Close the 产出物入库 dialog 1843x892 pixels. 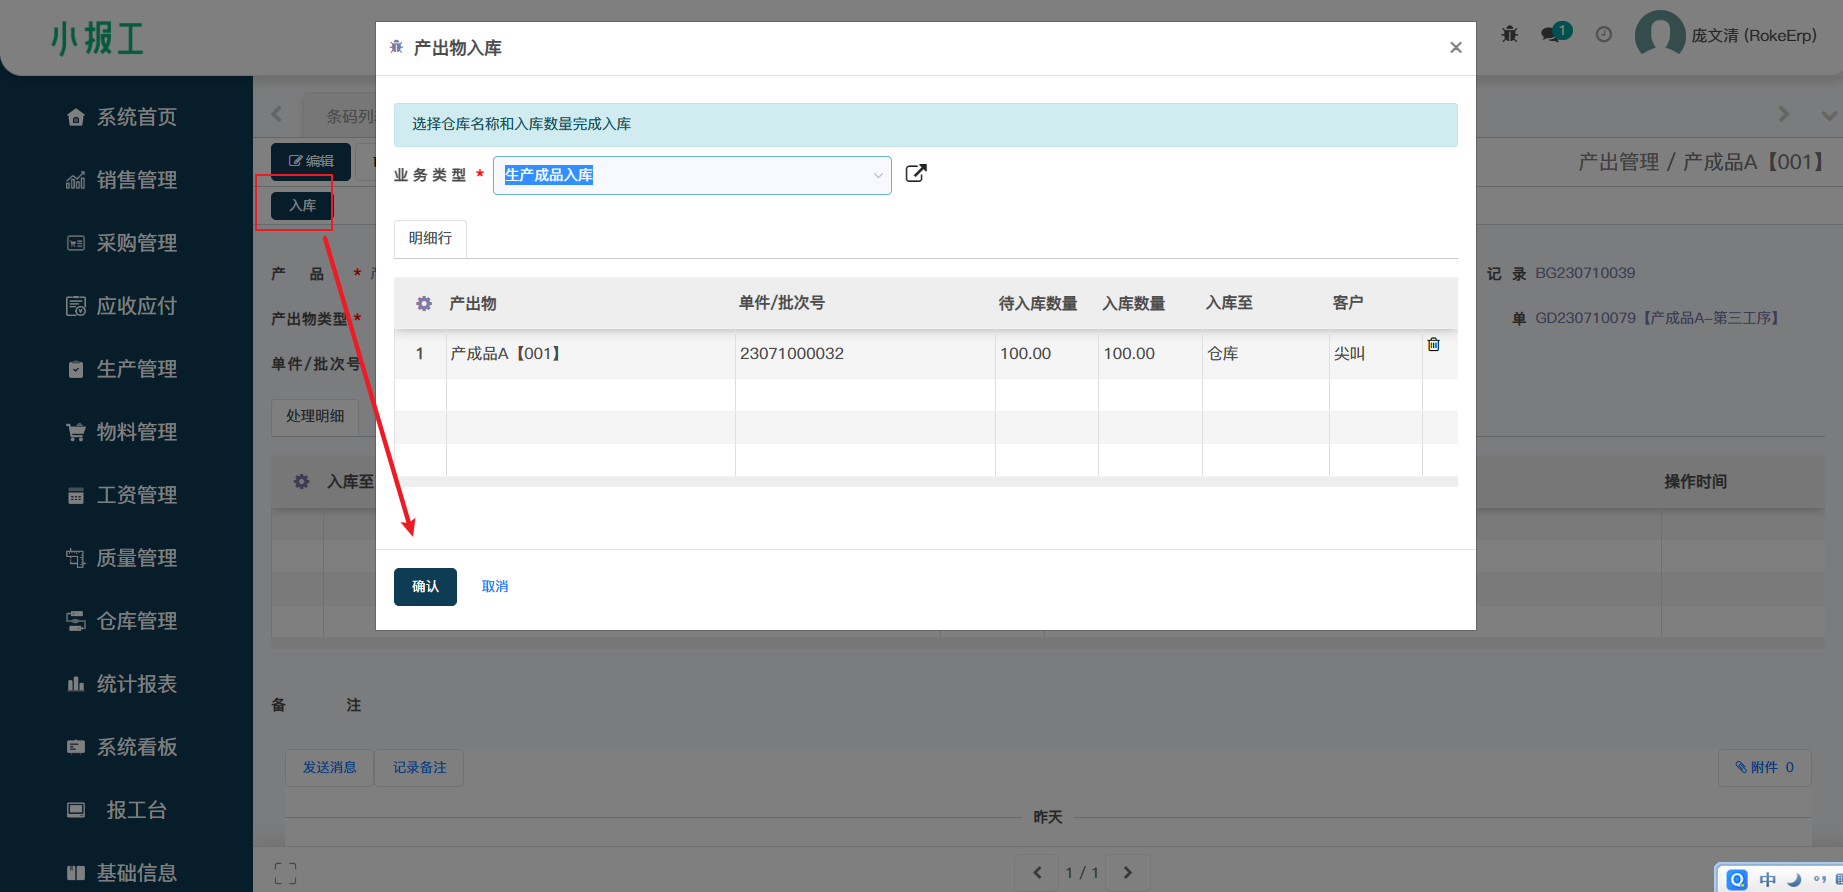(x=1455, y=47)
